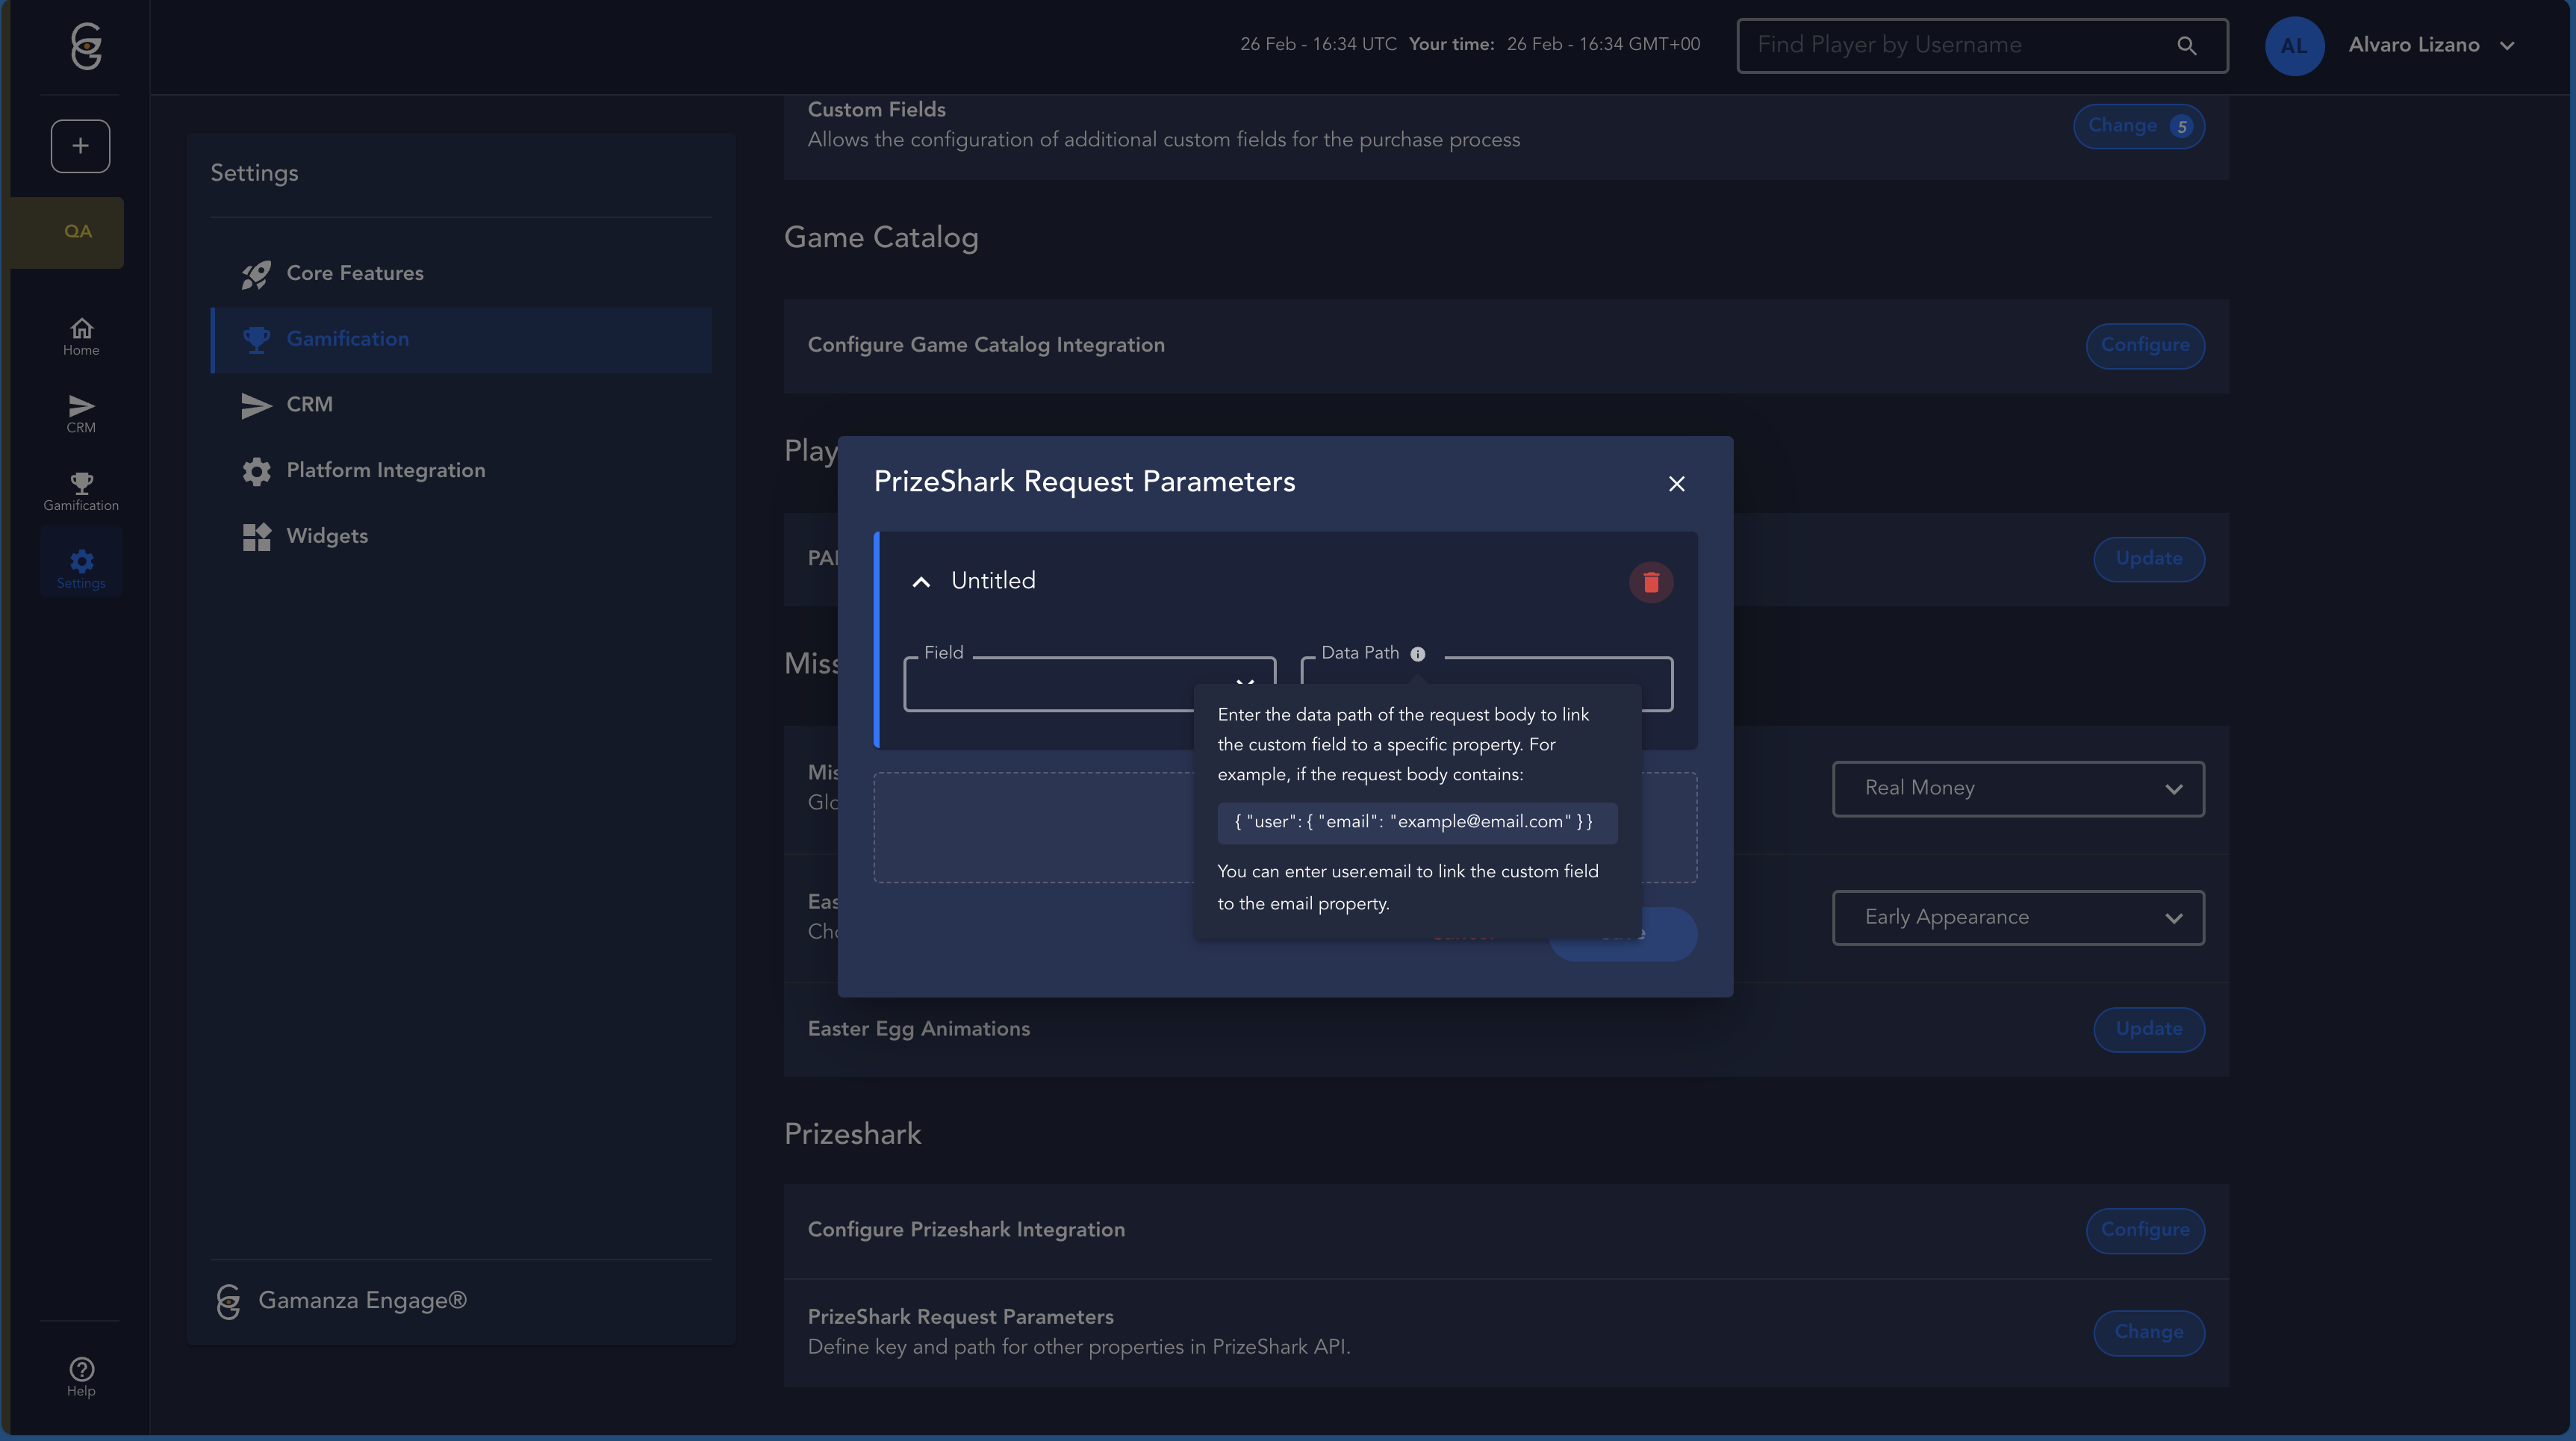Click Configure for Game Catalog Integration
Image resolution: width=2576 pixels, height=1441 pixels.
[x=2144, y=345]
